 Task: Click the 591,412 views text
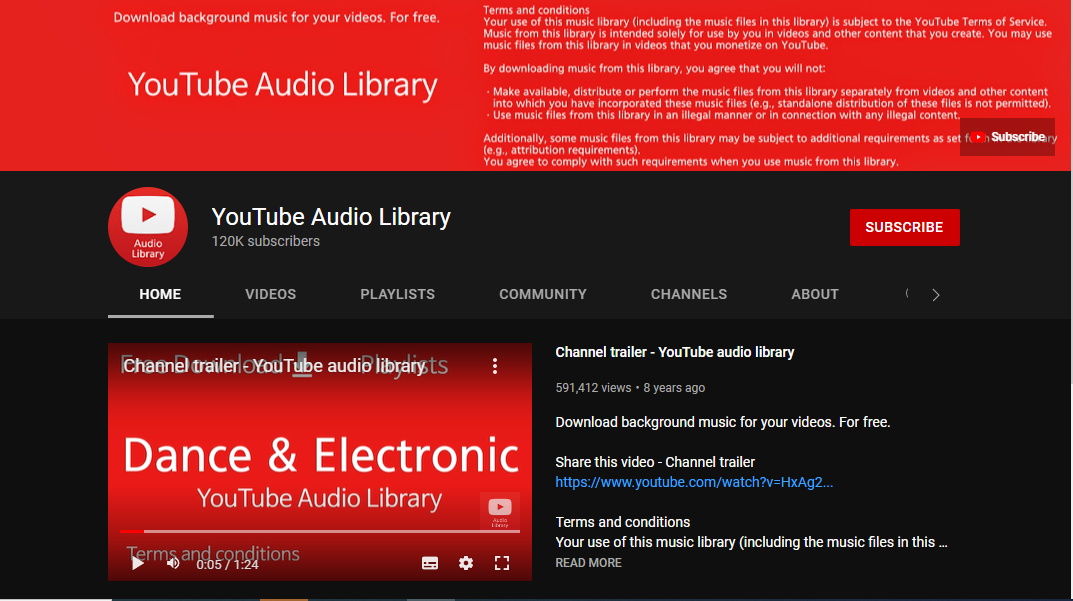593,387
